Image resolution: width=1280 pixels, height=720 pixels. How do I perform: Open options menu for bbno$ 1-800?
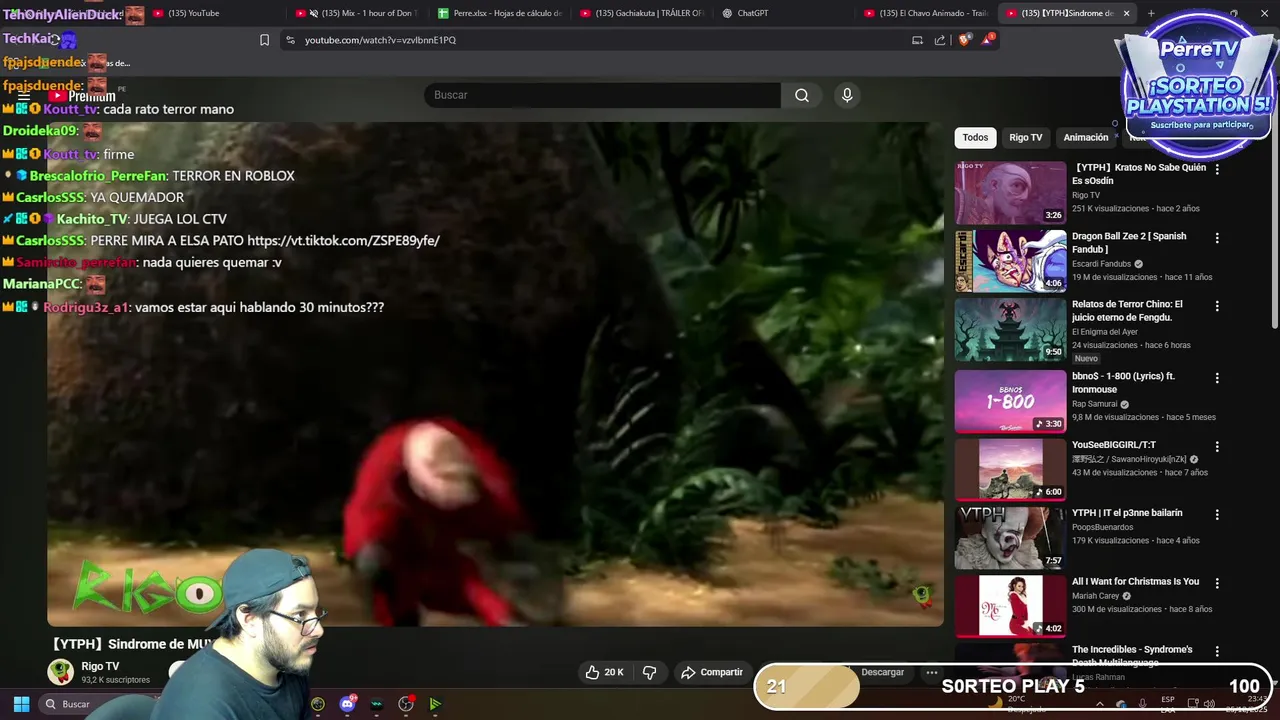tap(1217, 378)
